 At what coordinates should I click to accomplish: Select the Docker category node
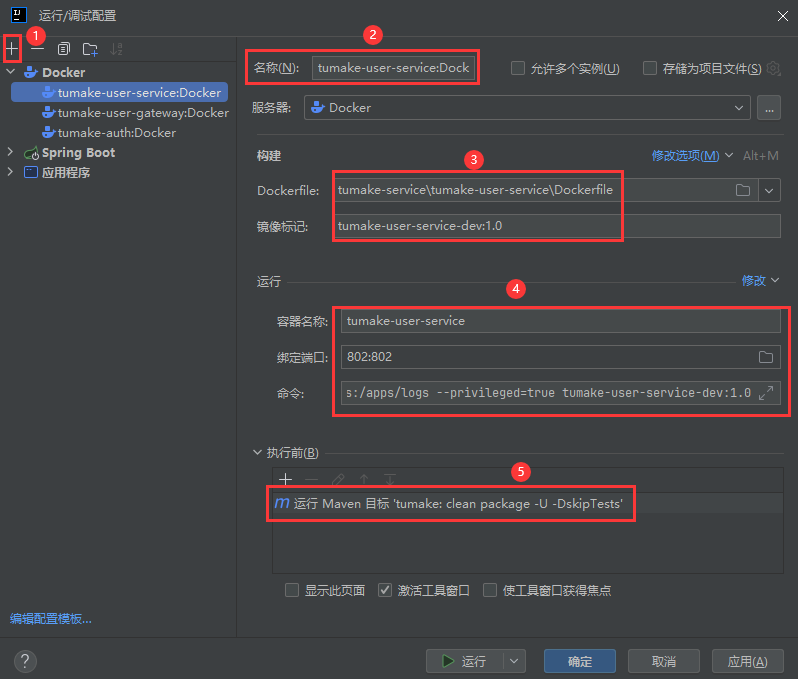pos(54,72)
